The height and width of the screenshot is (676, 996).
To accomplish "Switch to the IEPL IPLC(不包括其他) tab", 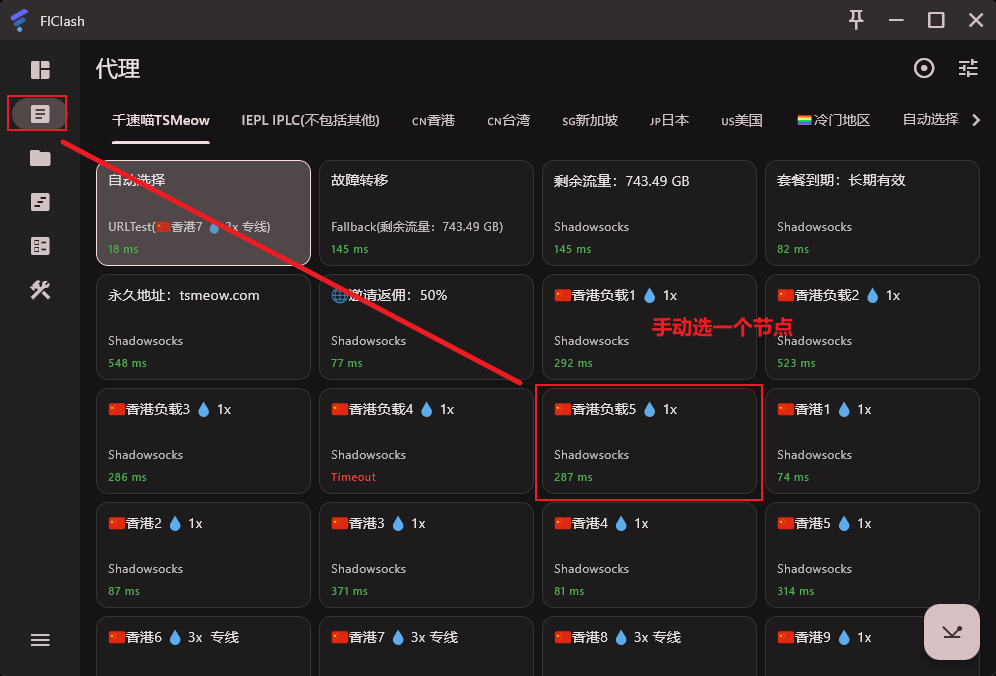I will pyautogui.click(x=311, y=120).
